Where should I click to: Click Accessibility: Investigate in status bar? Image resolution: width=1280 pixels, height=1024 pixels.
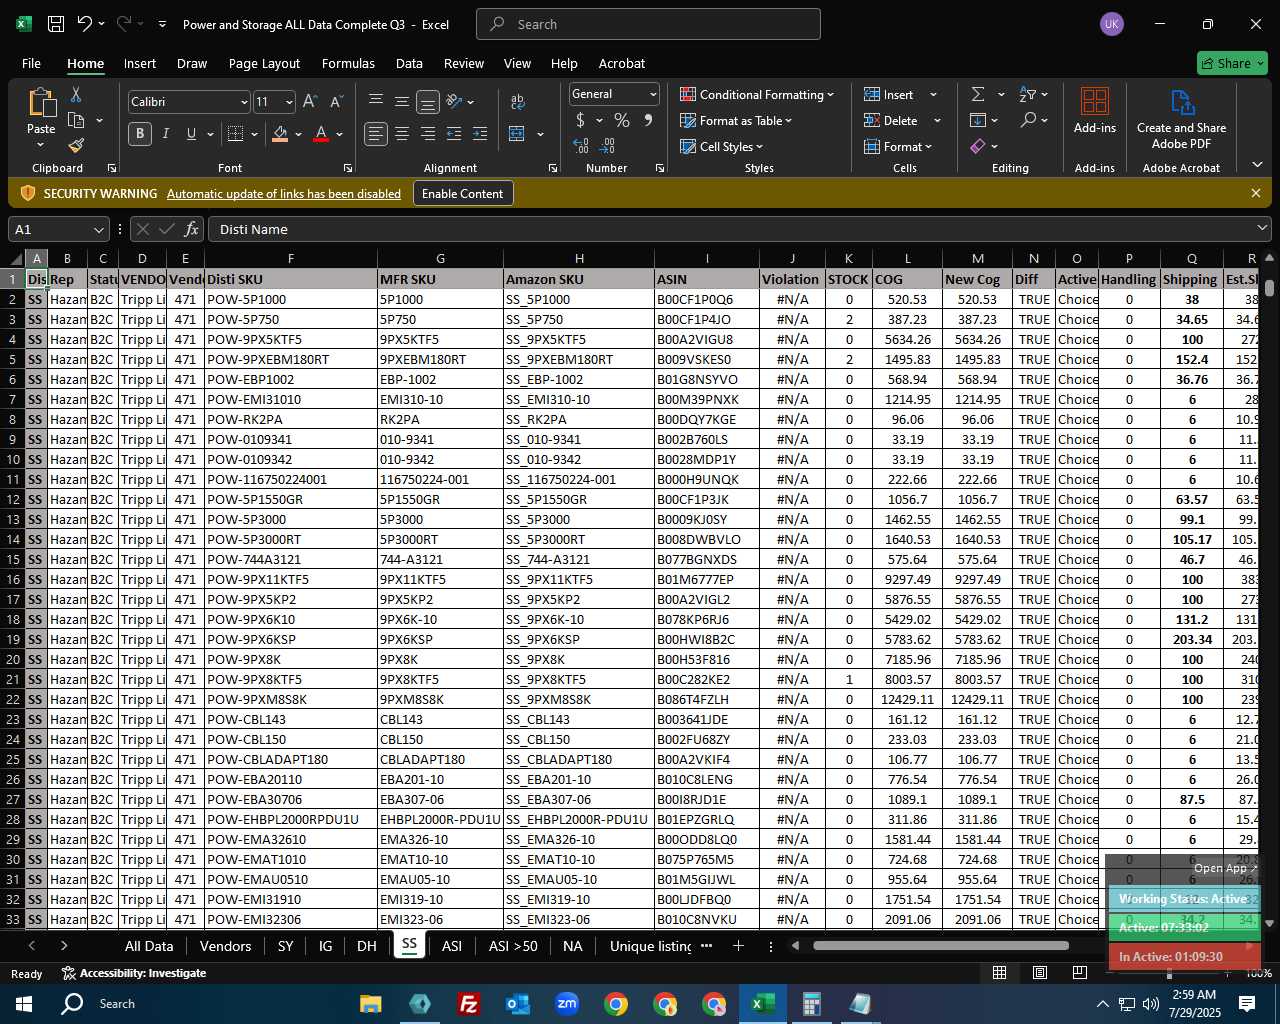coord(134,973)
